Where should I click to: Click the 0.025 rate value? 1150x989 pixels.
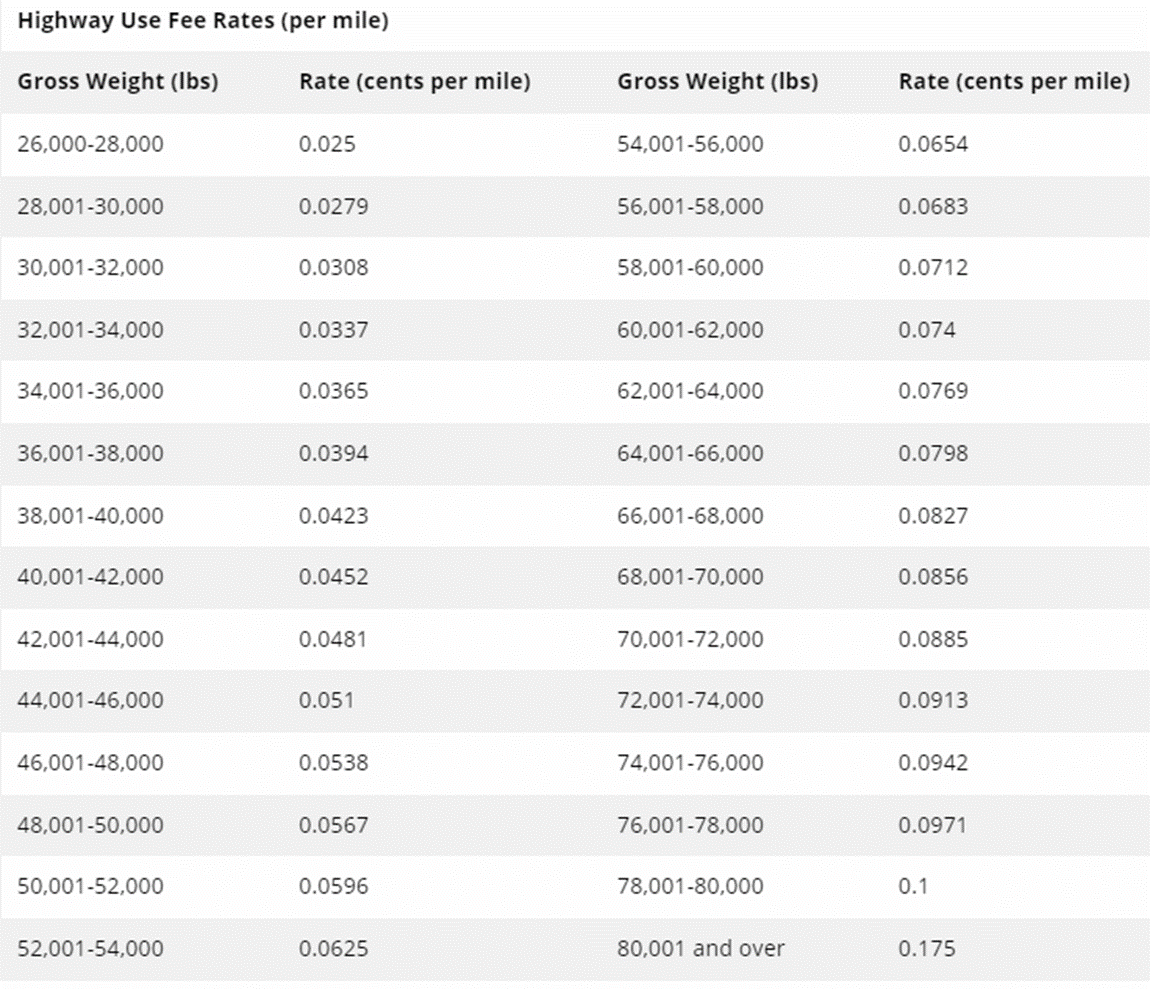point(327,144)
